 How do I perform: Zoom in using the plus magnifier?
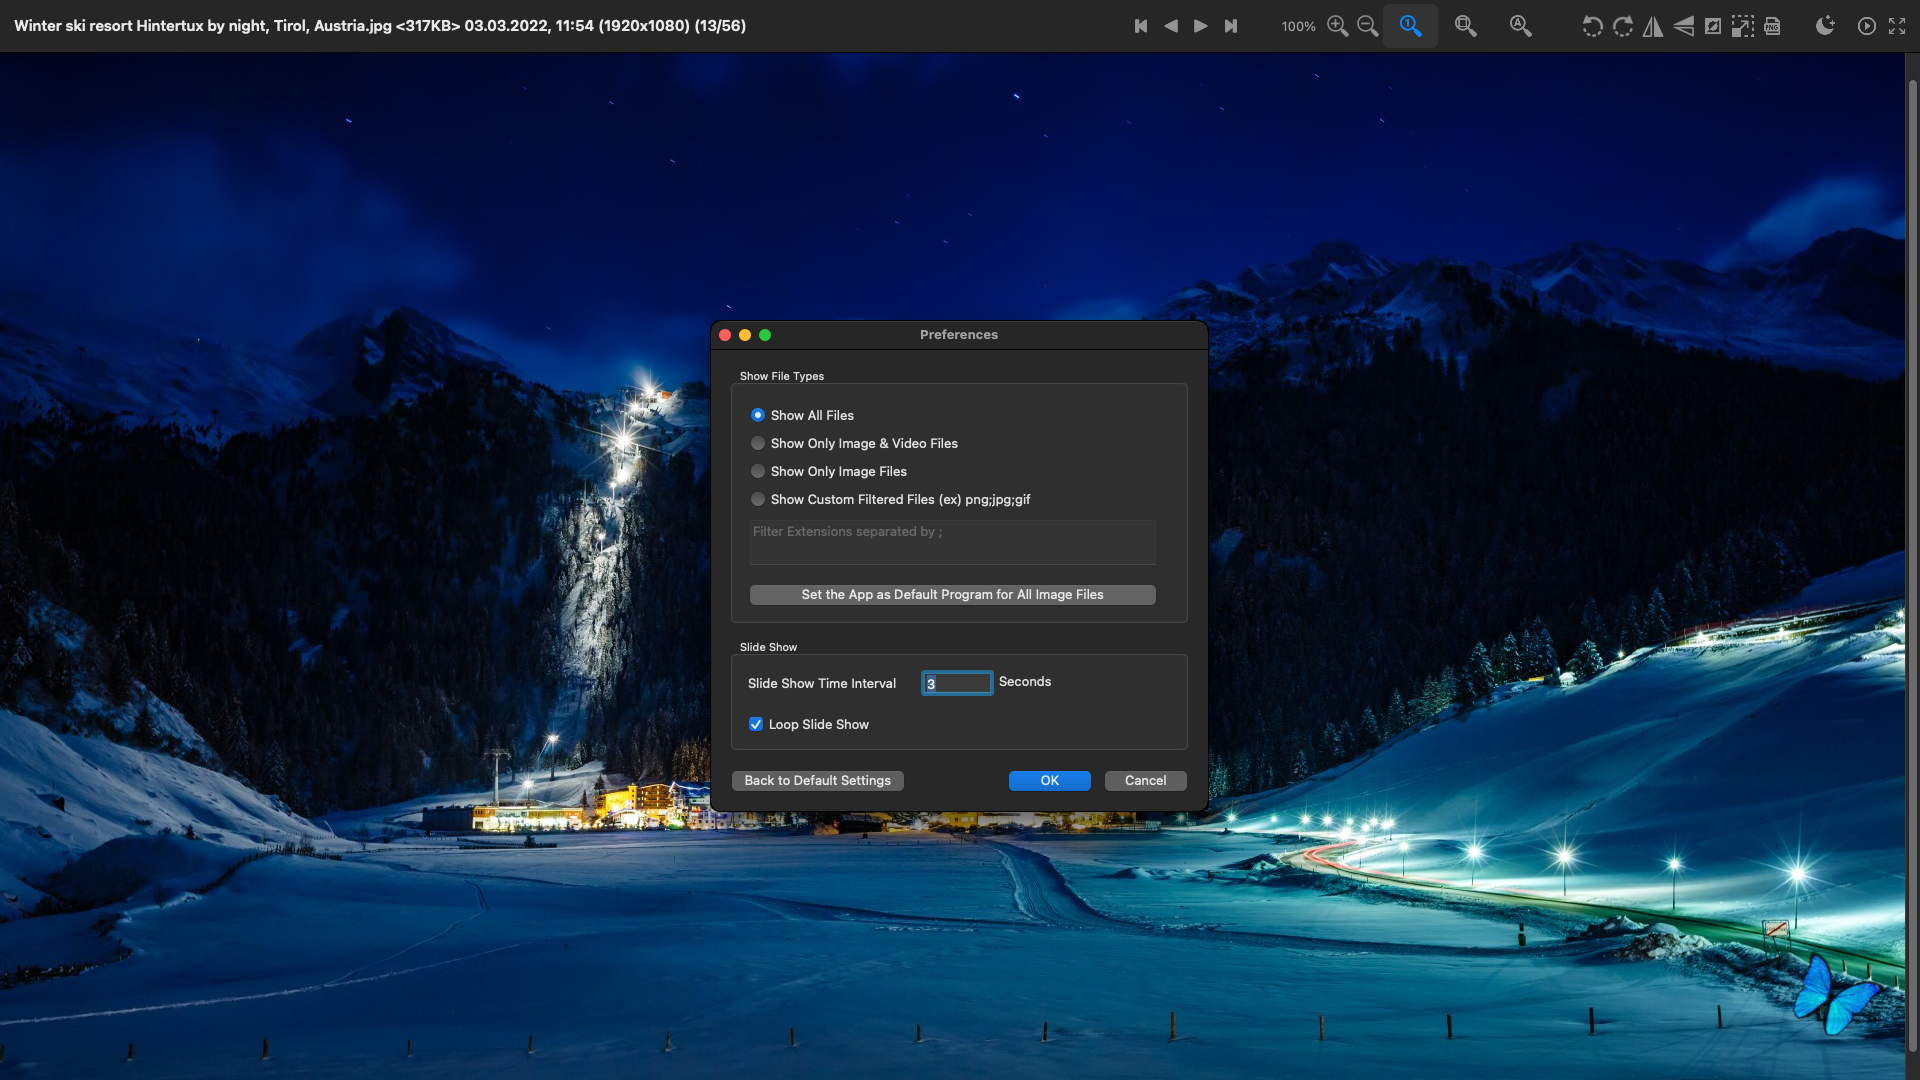coord(1338,26)
